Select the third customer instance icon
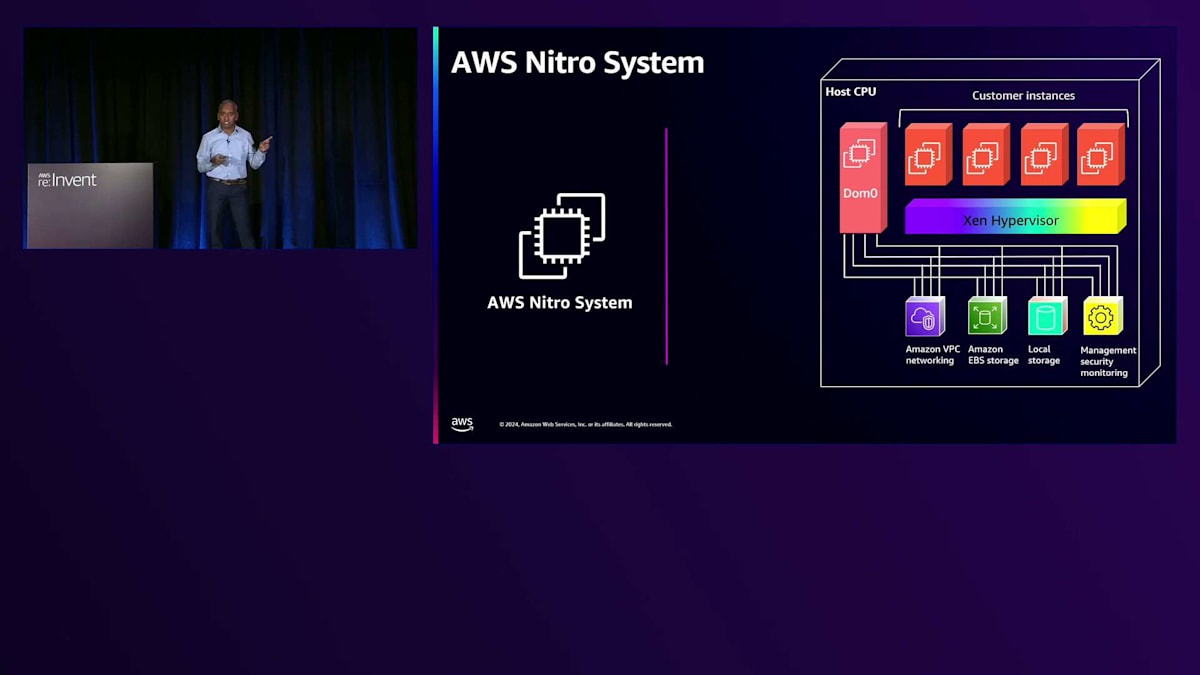Image resolution: width=1200 pixels, height=675 pixels. (1043, 154)
